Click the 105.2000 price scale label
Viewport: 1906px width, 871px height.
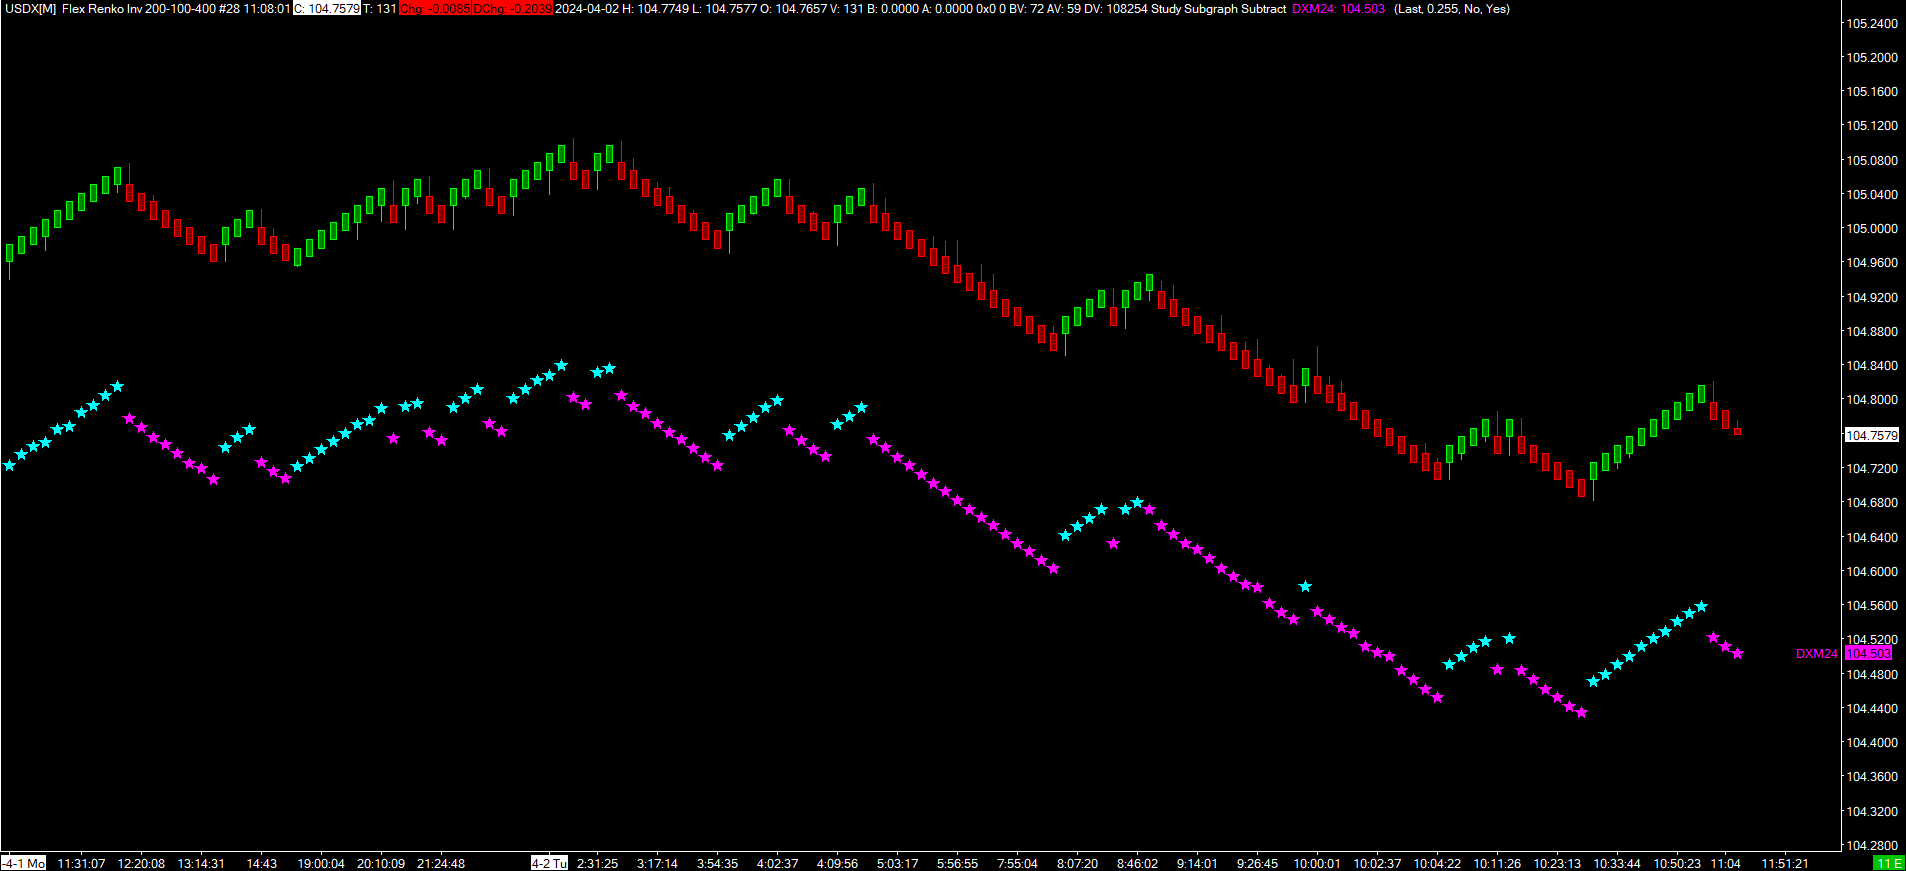coord(1871,57)
